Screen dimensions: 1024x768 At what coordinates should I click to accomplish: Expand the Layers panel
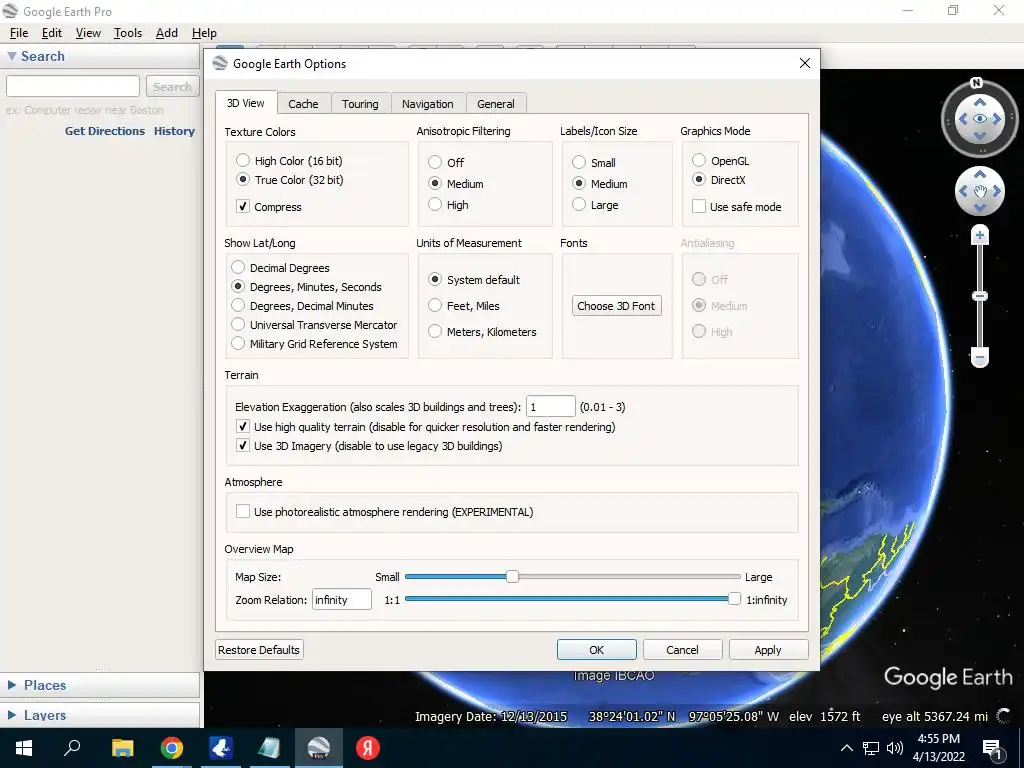click(x=12, y=715)
